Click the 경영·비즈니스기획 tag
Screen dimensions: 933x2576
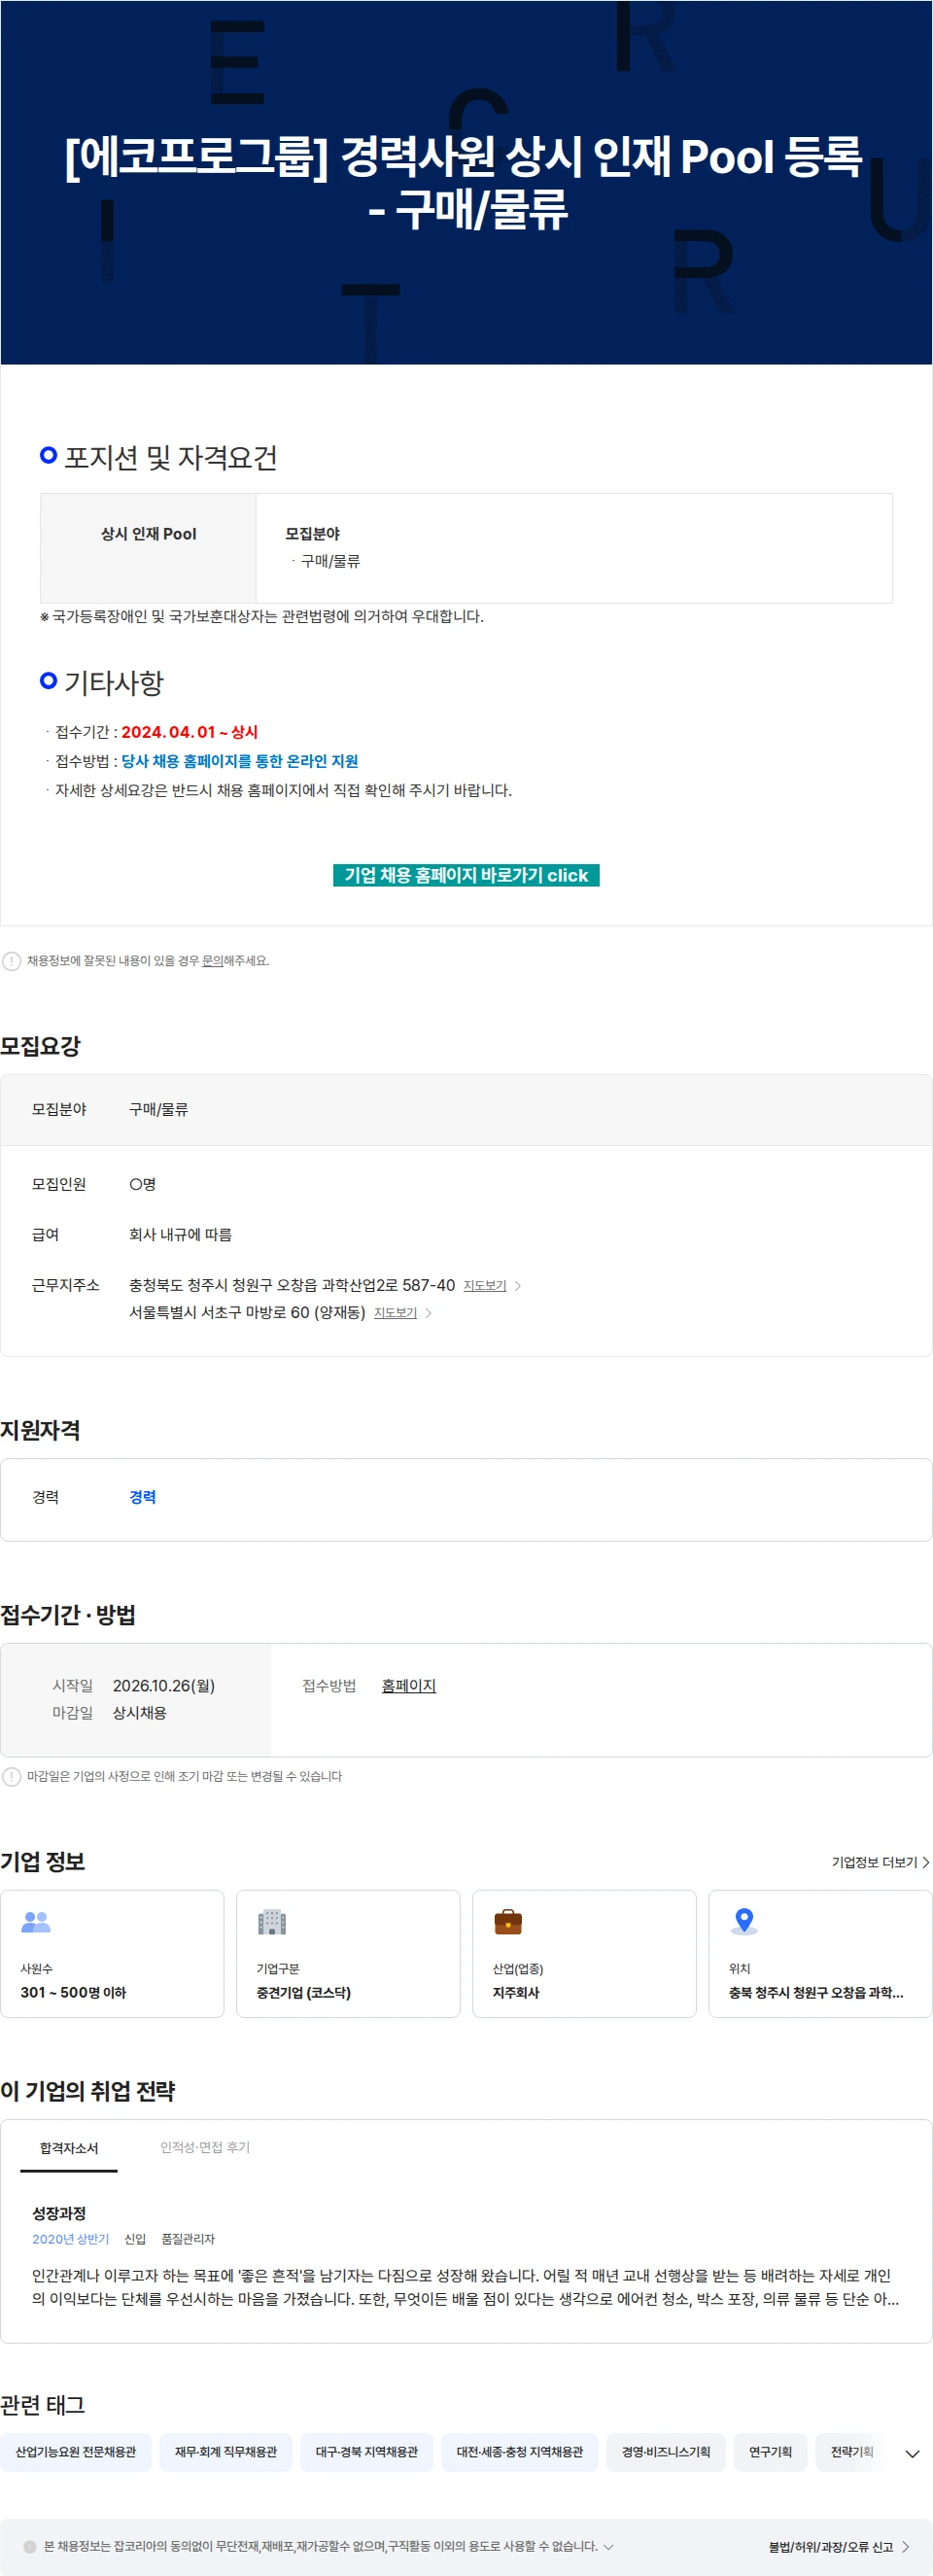[666, 2452]
